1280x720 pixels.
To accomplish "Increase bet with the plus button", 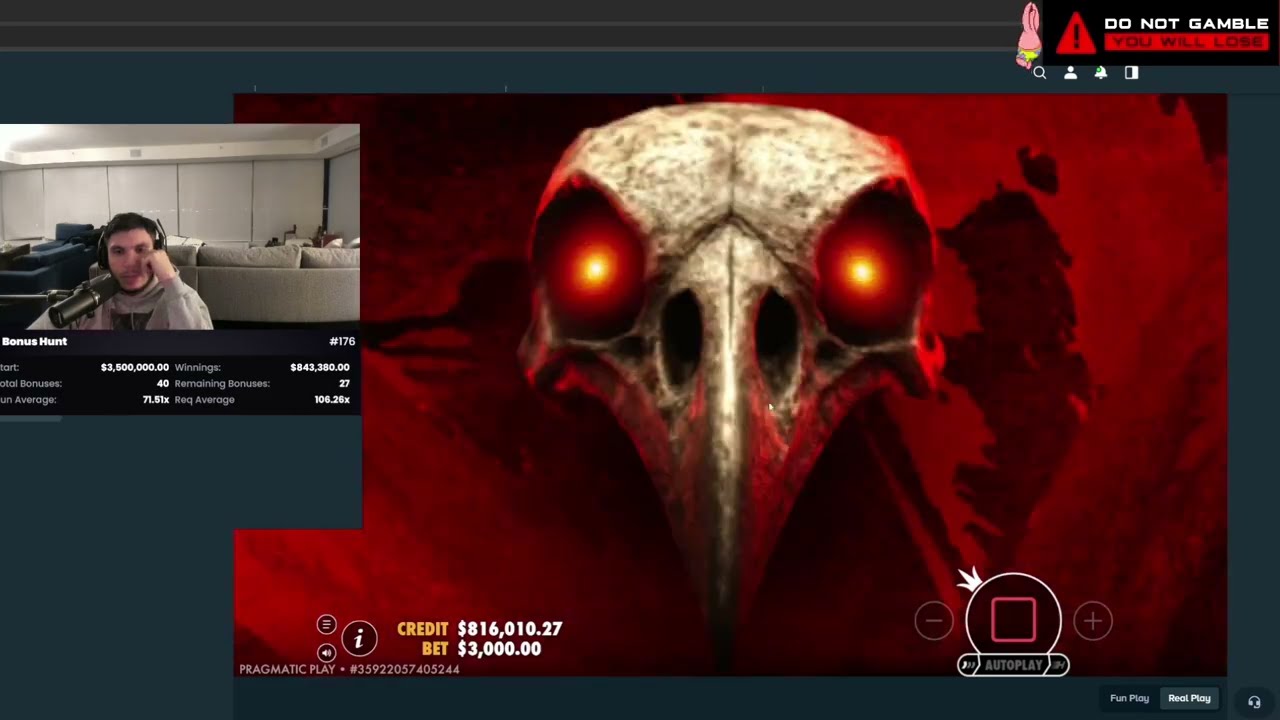I will tap(1093, 621).
